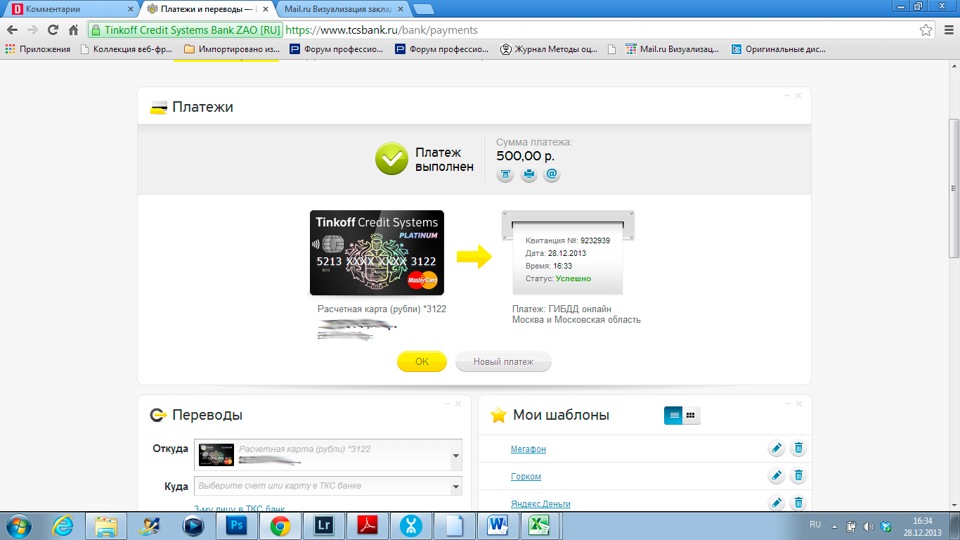960x540 pixels.
Task: Open Excel from taskbar
Action: click(x=540, y=526)
